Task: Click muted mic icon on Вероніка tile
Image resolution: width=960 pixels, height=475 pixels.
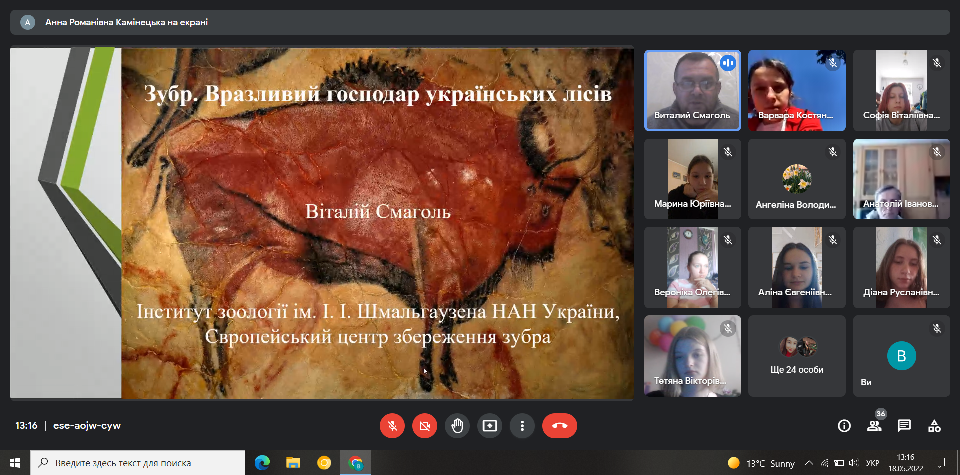Action: click(x=728, y=240)
